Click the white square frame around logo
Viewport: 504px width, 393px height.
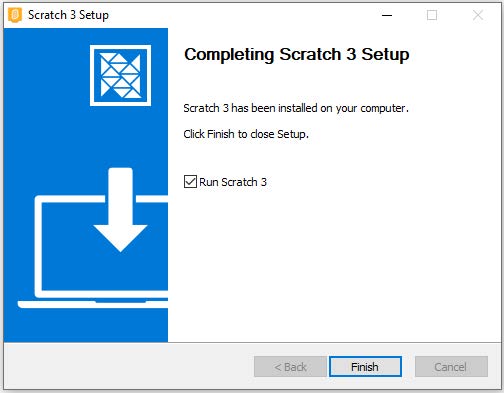point(120,75)
